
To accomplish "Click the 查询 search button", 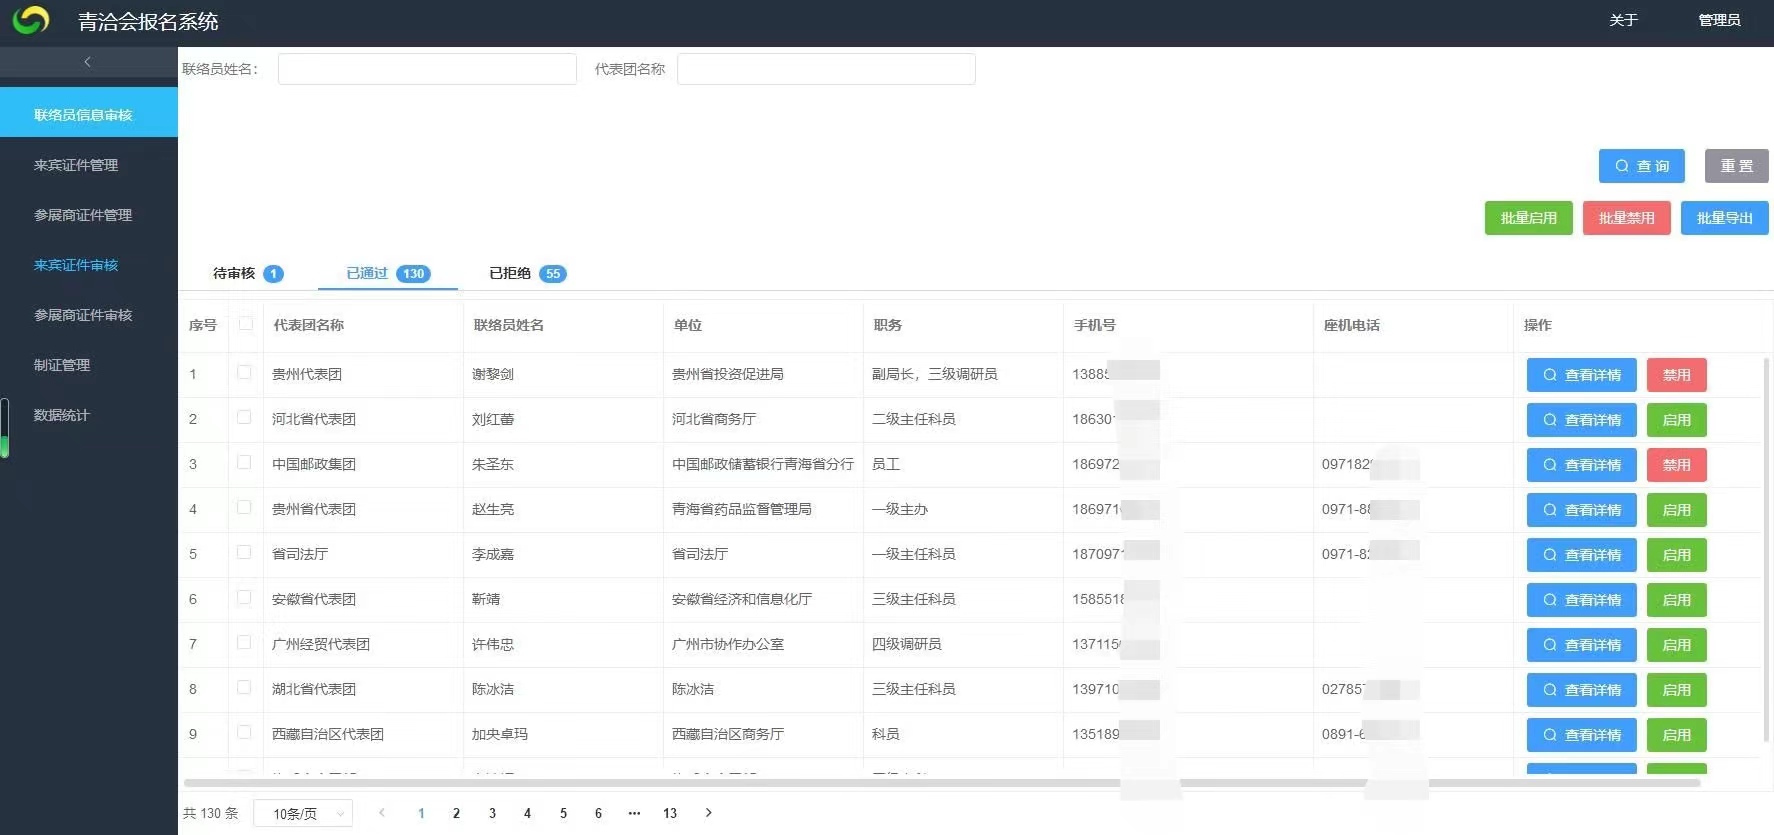I will (1641, 166).
